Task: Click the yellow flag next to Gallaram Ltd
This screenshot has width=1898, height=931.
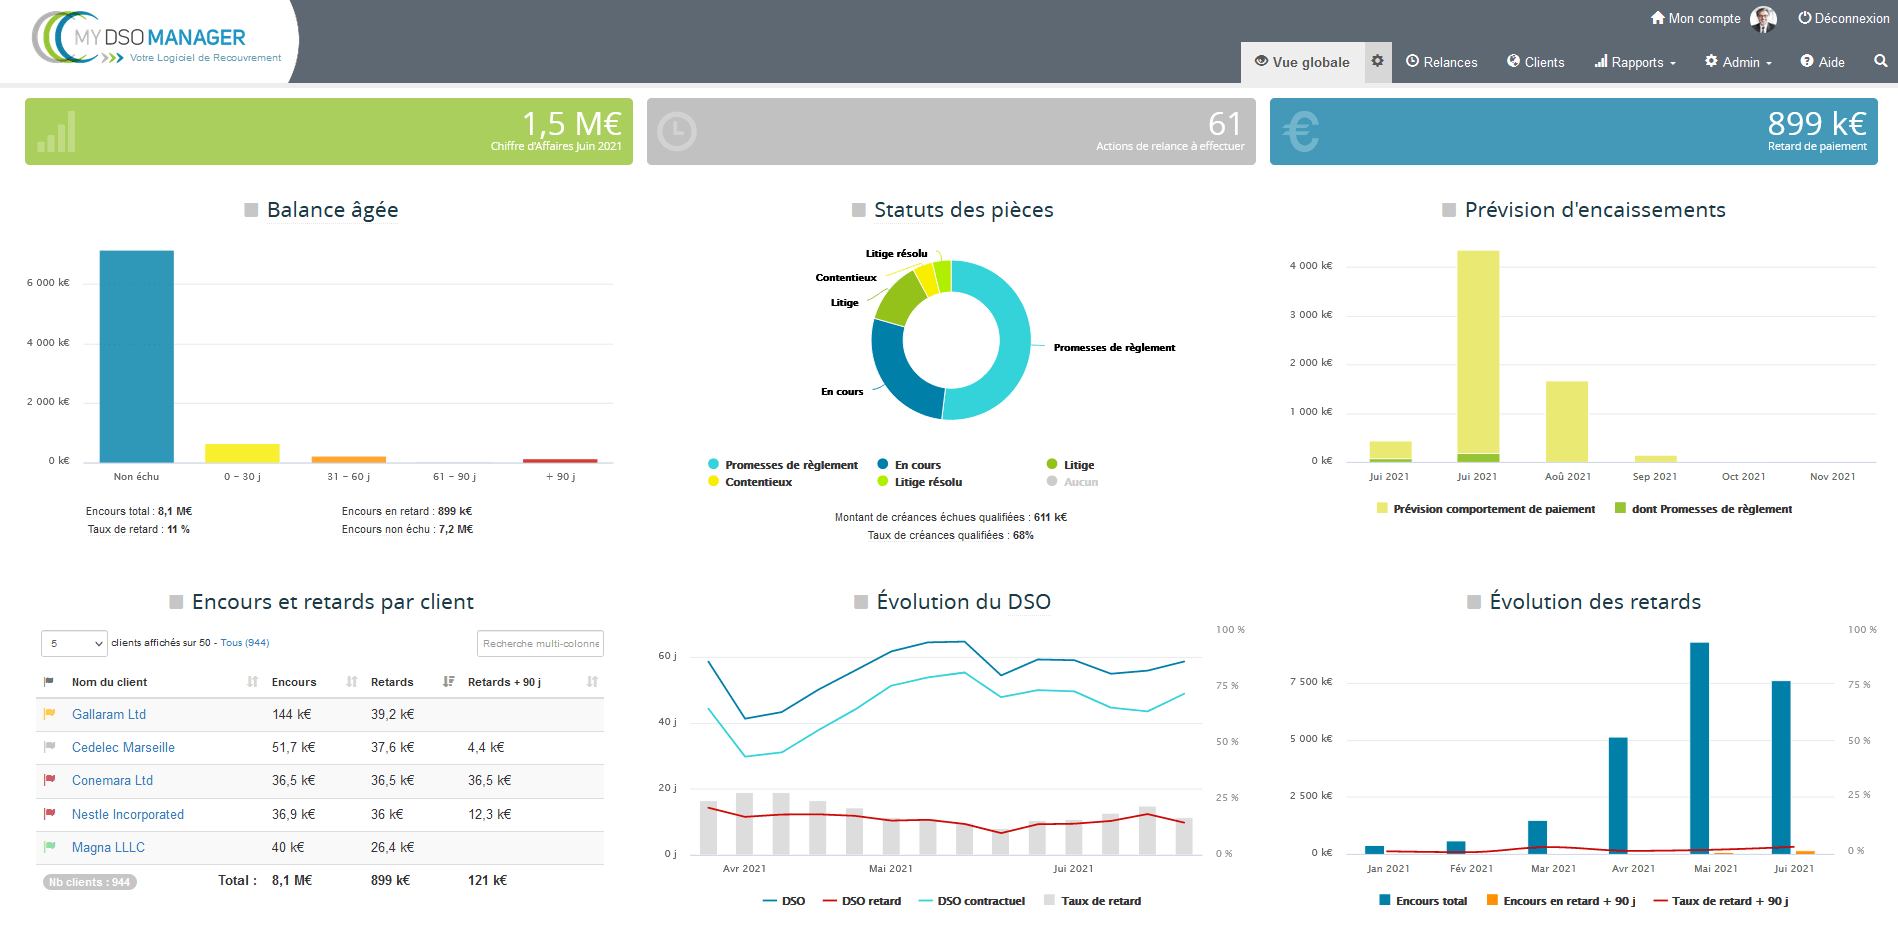Action: pyautogui.click(x=49, y=714)
